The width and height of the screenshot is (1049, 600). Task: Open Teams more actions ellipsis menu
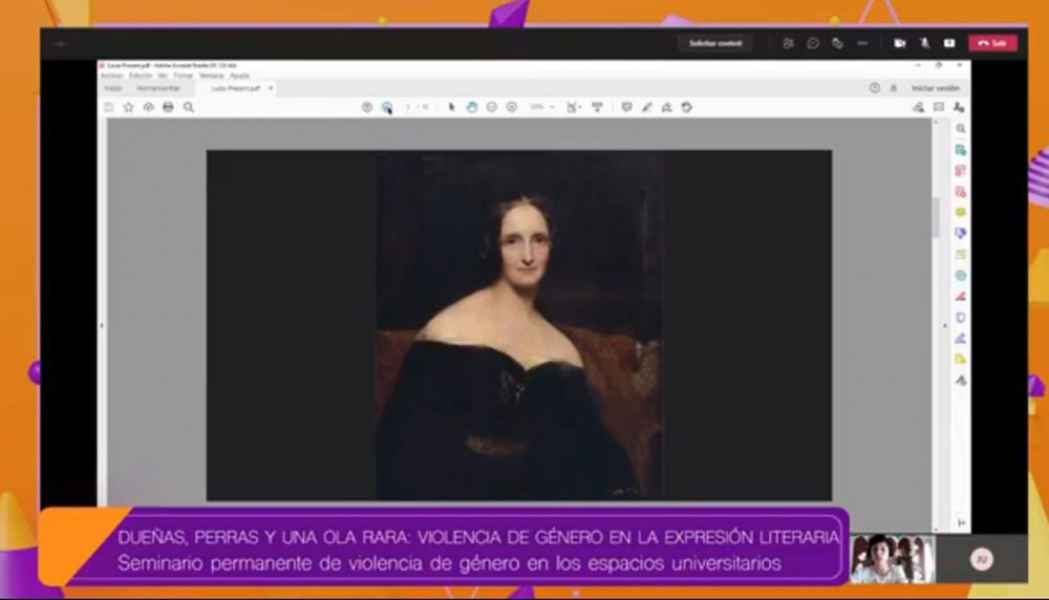(862, 43)
